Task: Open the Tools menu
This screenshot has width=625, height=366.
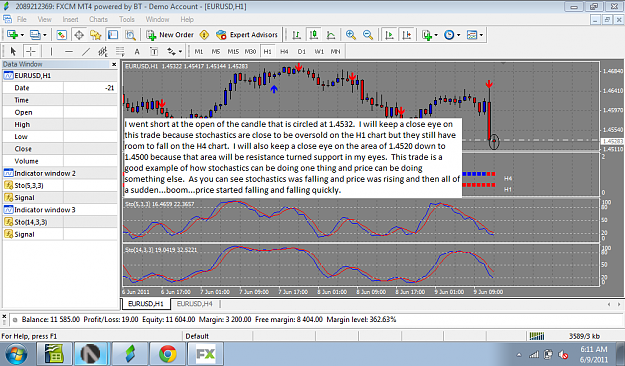Action: [x=127, y=19]
